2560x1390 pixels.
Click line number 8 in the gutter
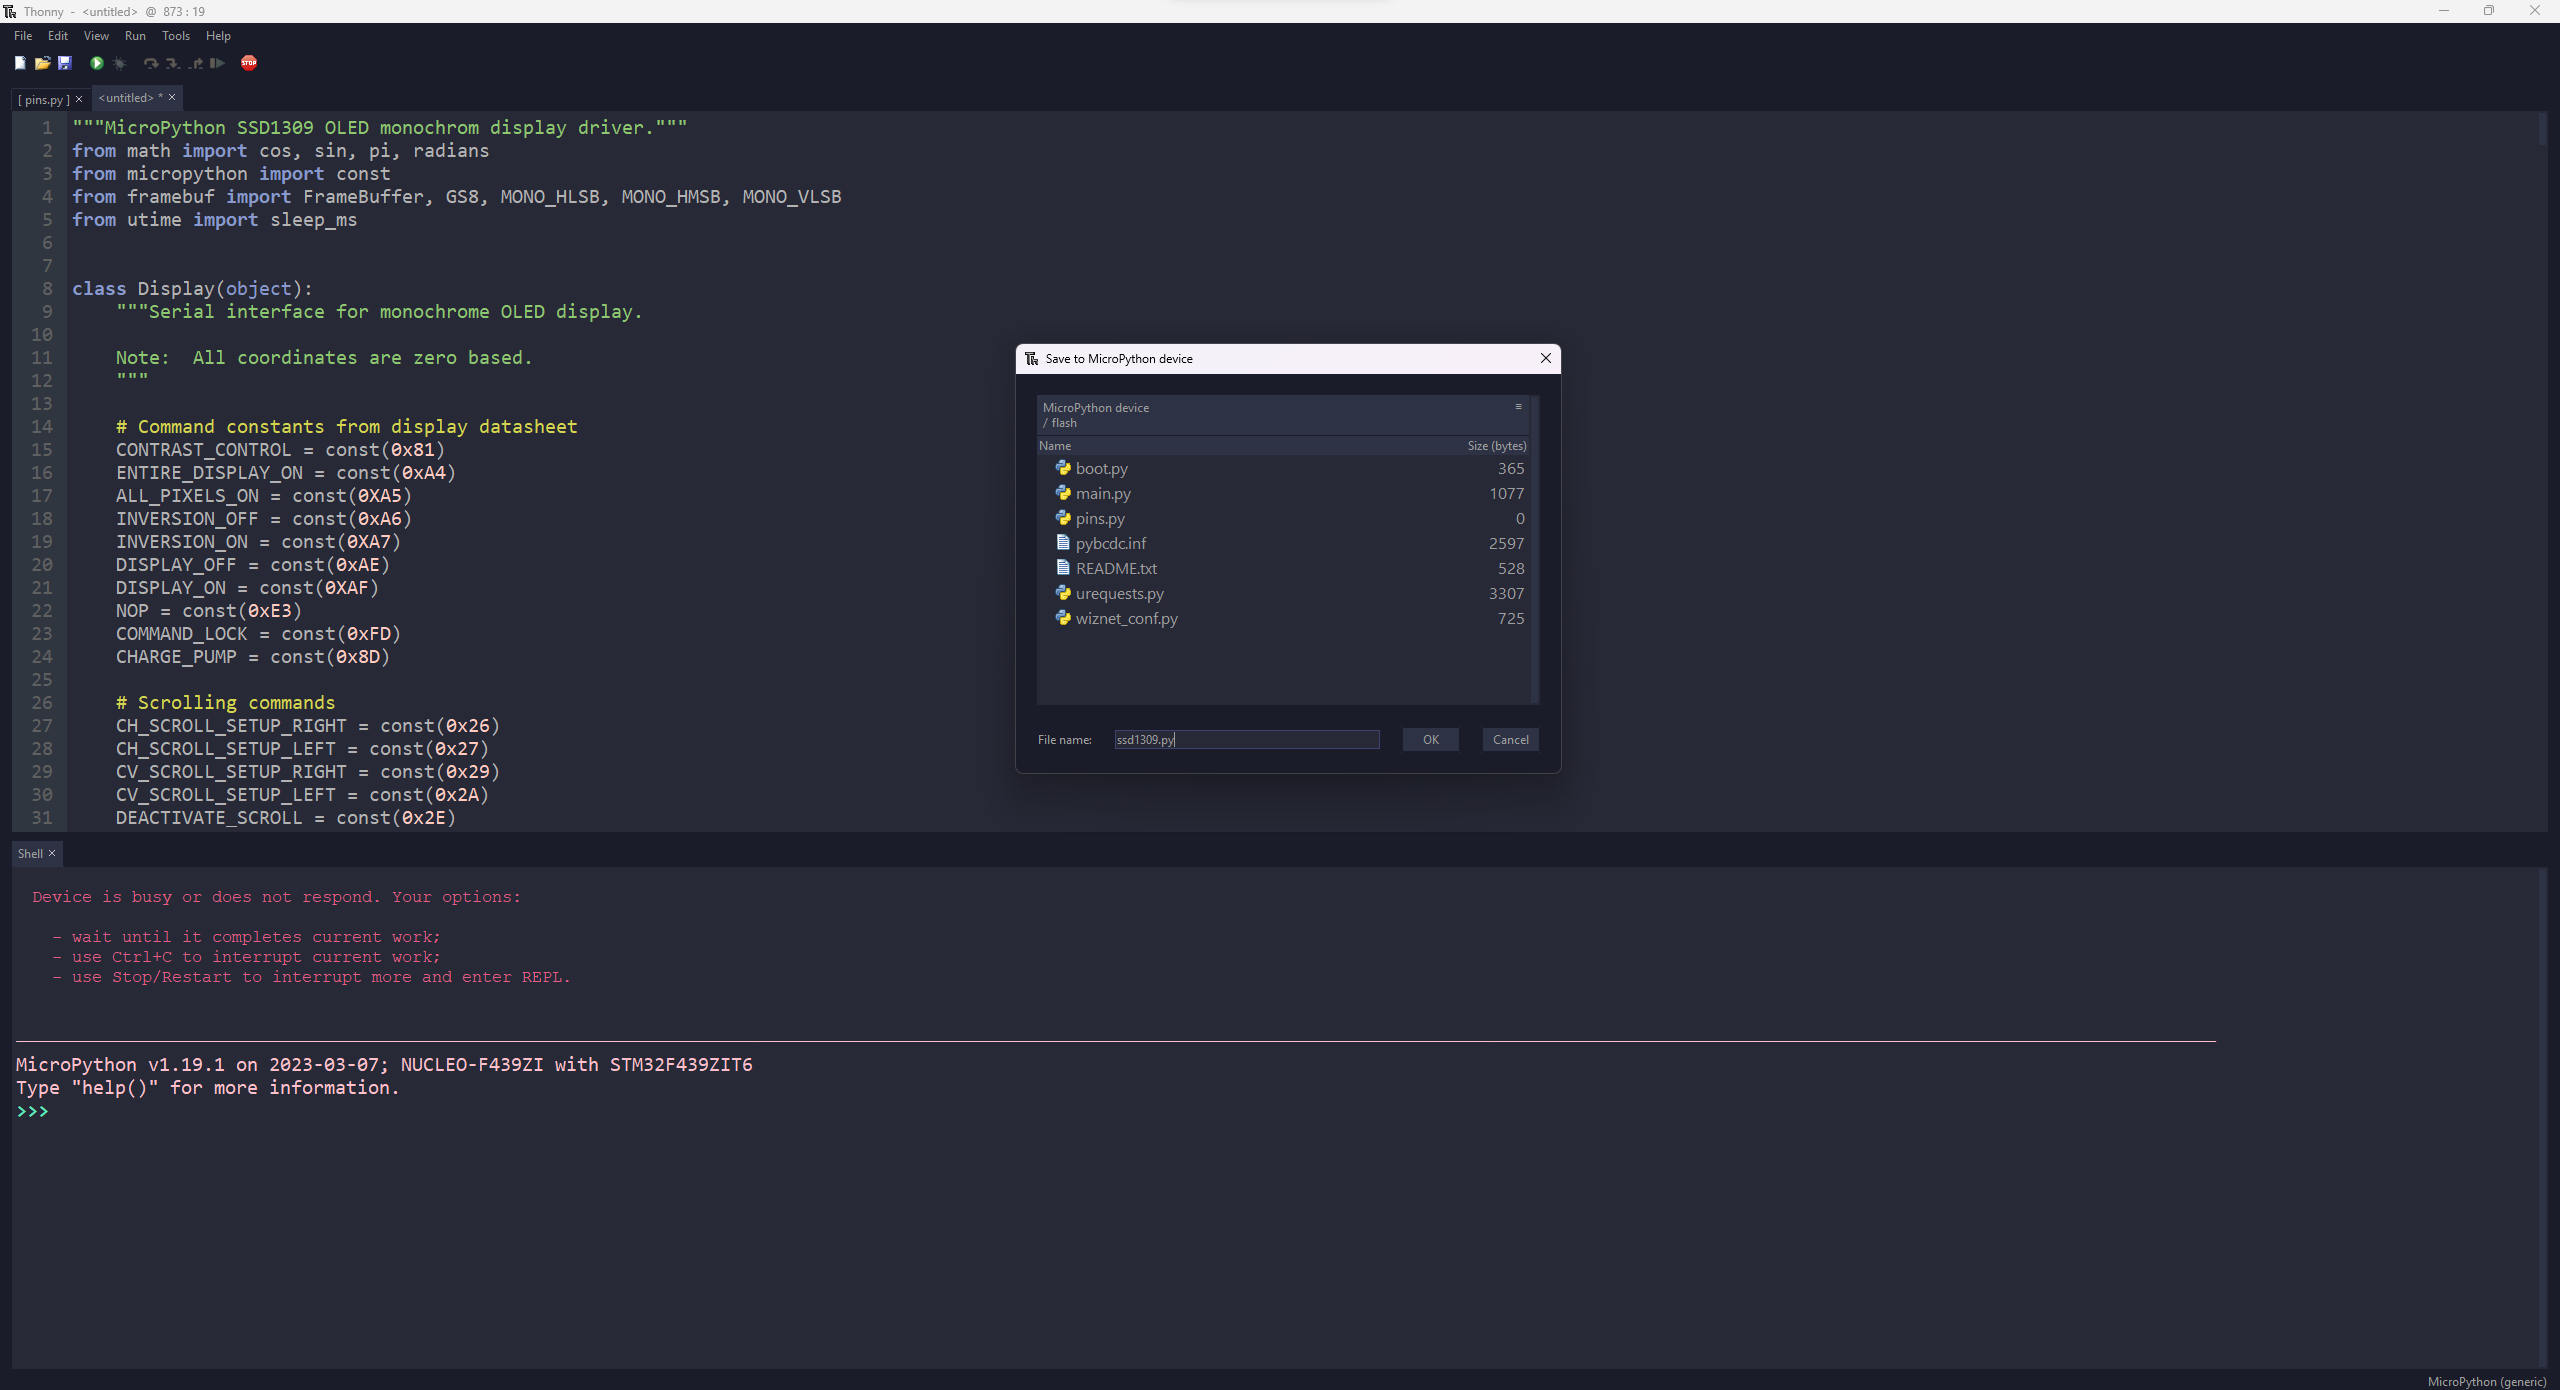[46, 288]
